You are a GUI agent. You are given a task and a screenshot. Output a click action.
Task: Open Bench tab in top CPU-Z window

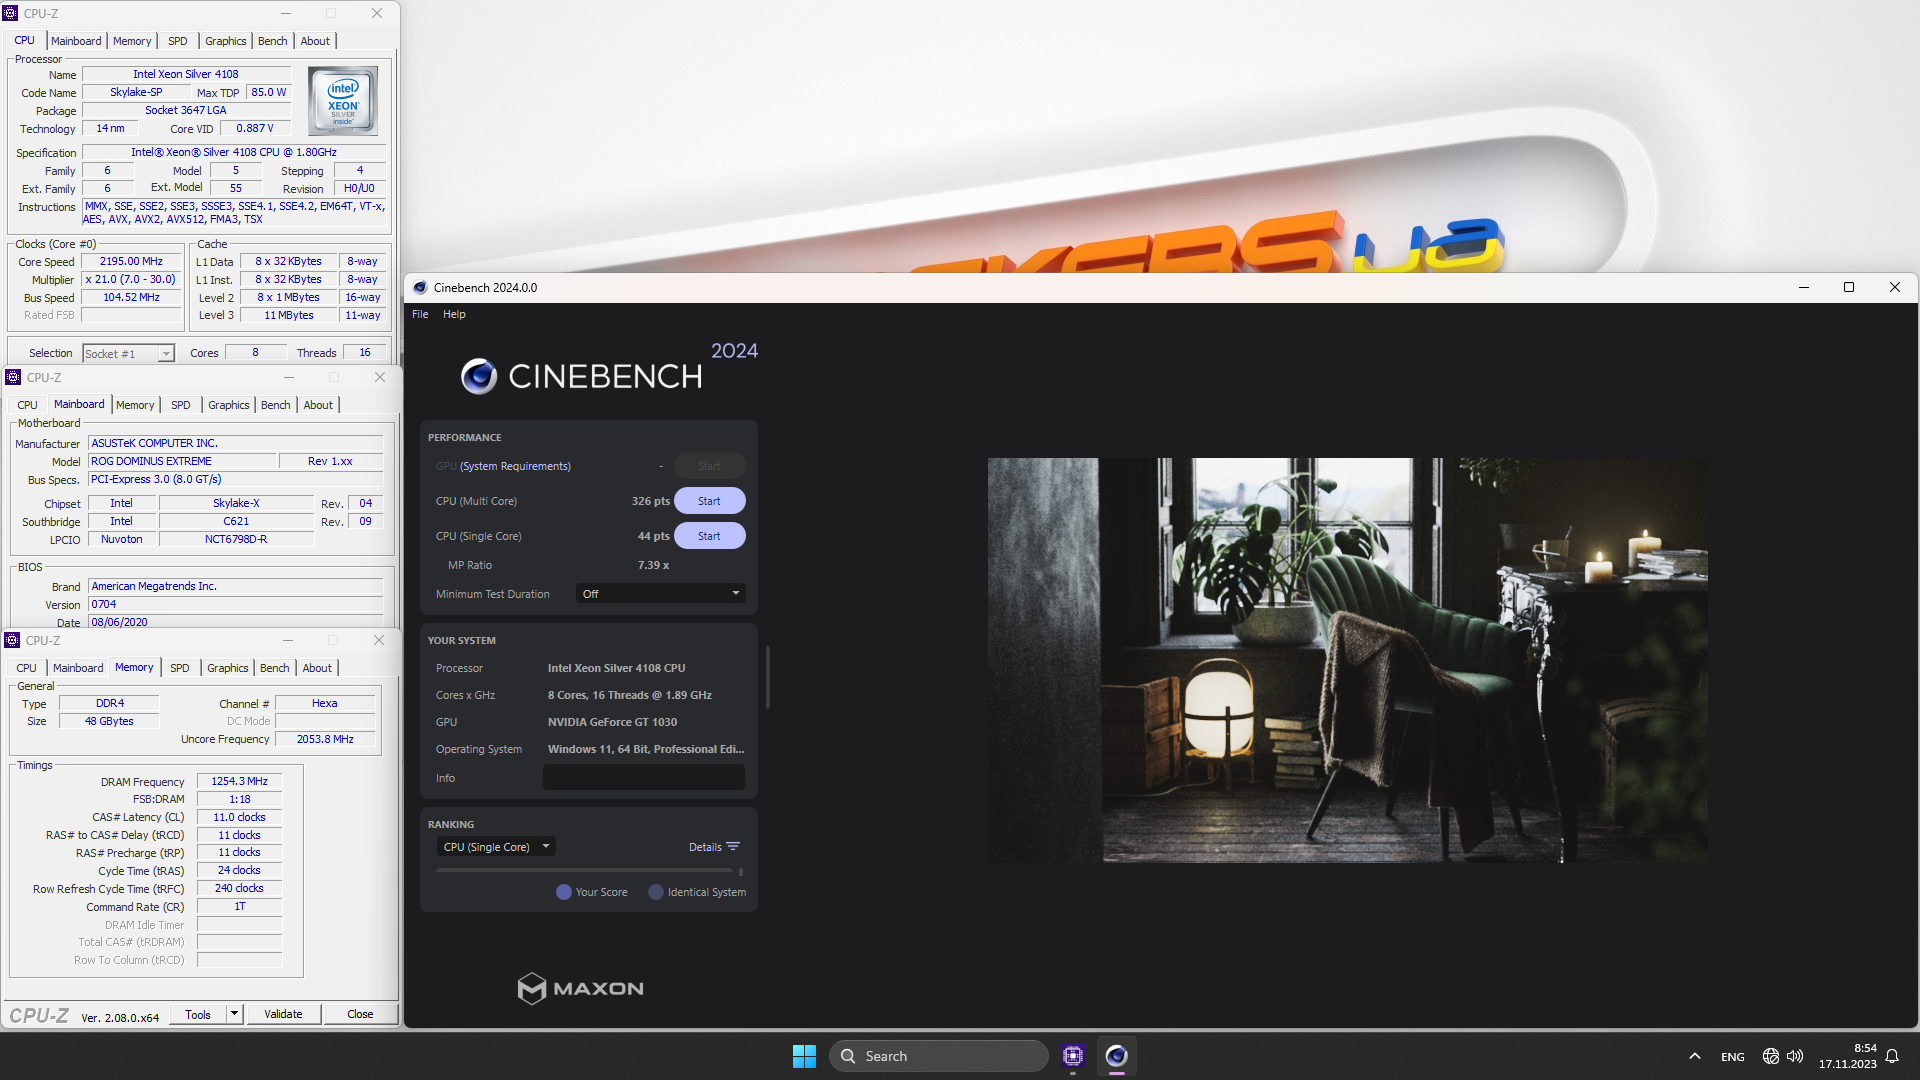[272, 41]
